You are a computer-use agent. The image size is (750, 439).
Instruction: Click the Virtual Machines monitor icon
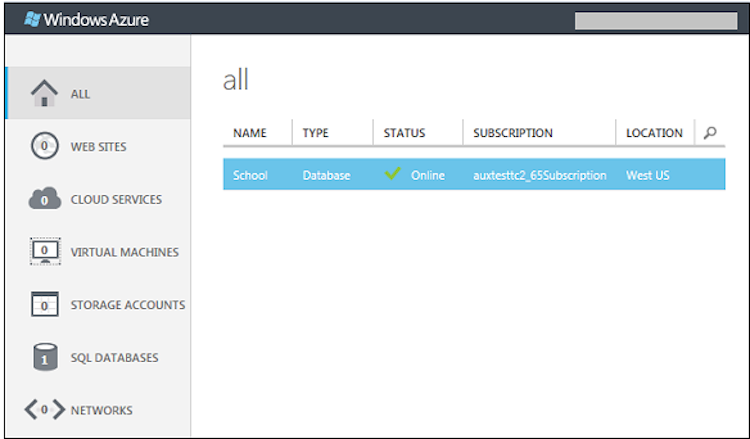pos(45,251)
